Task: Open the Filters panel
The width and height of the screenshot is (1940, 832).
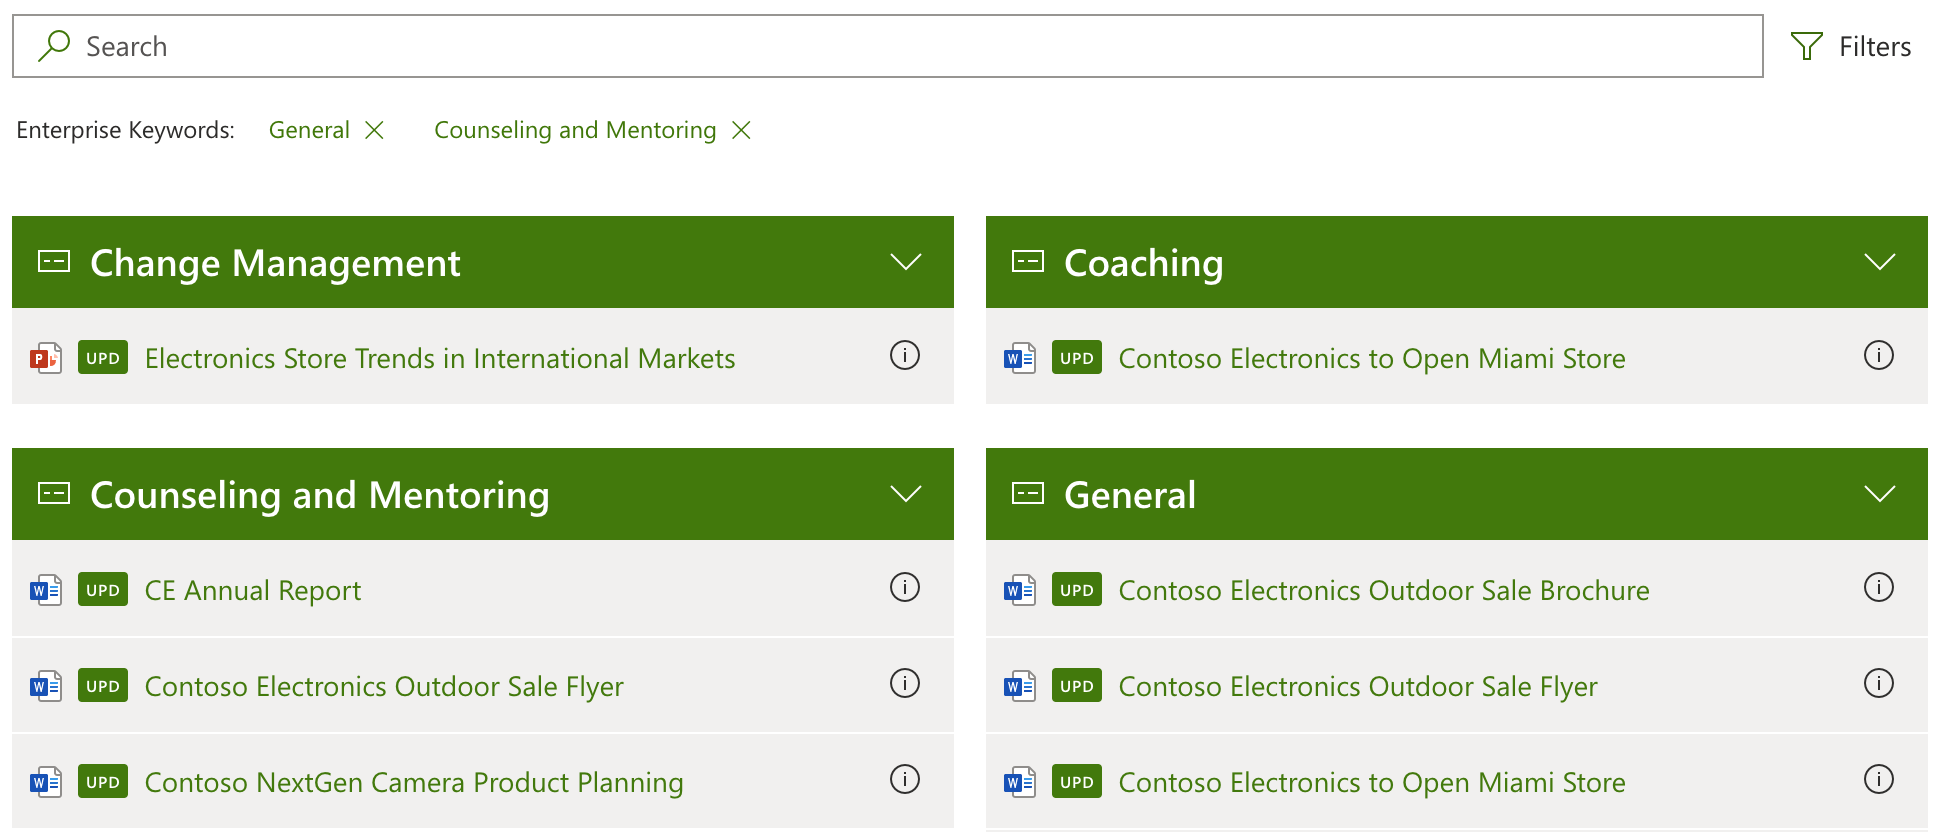Action: click(1851, 46)
